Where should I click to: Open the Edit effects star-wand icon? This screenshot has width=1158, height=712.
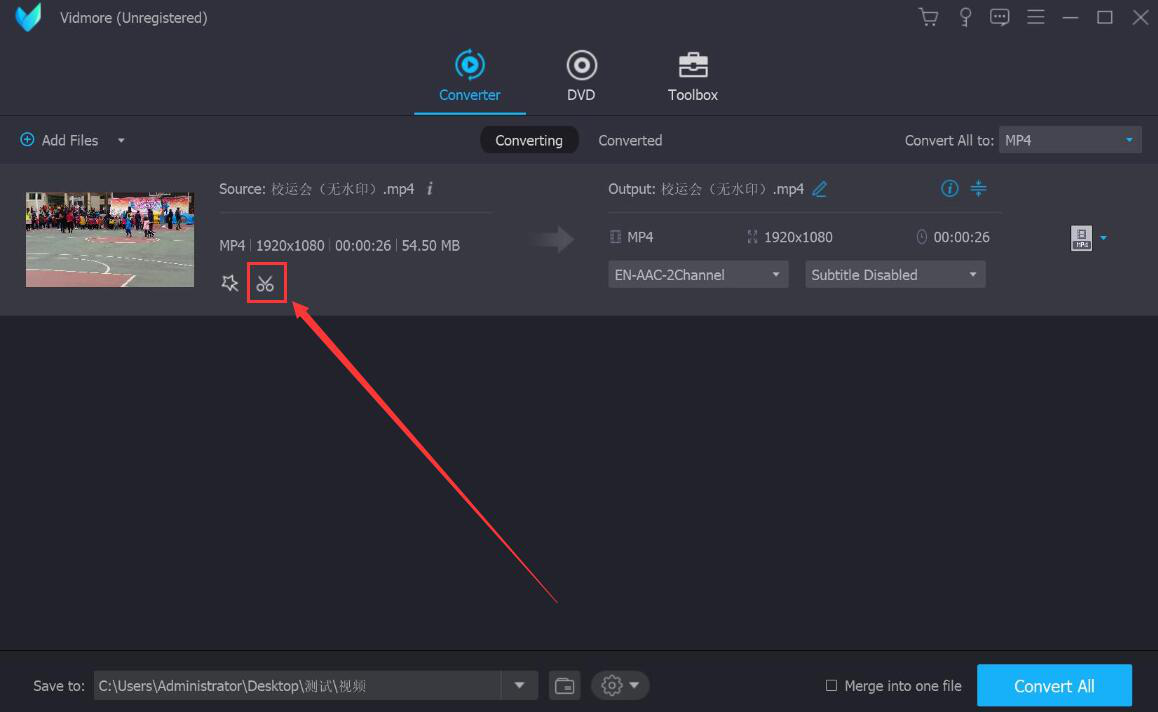230,283
